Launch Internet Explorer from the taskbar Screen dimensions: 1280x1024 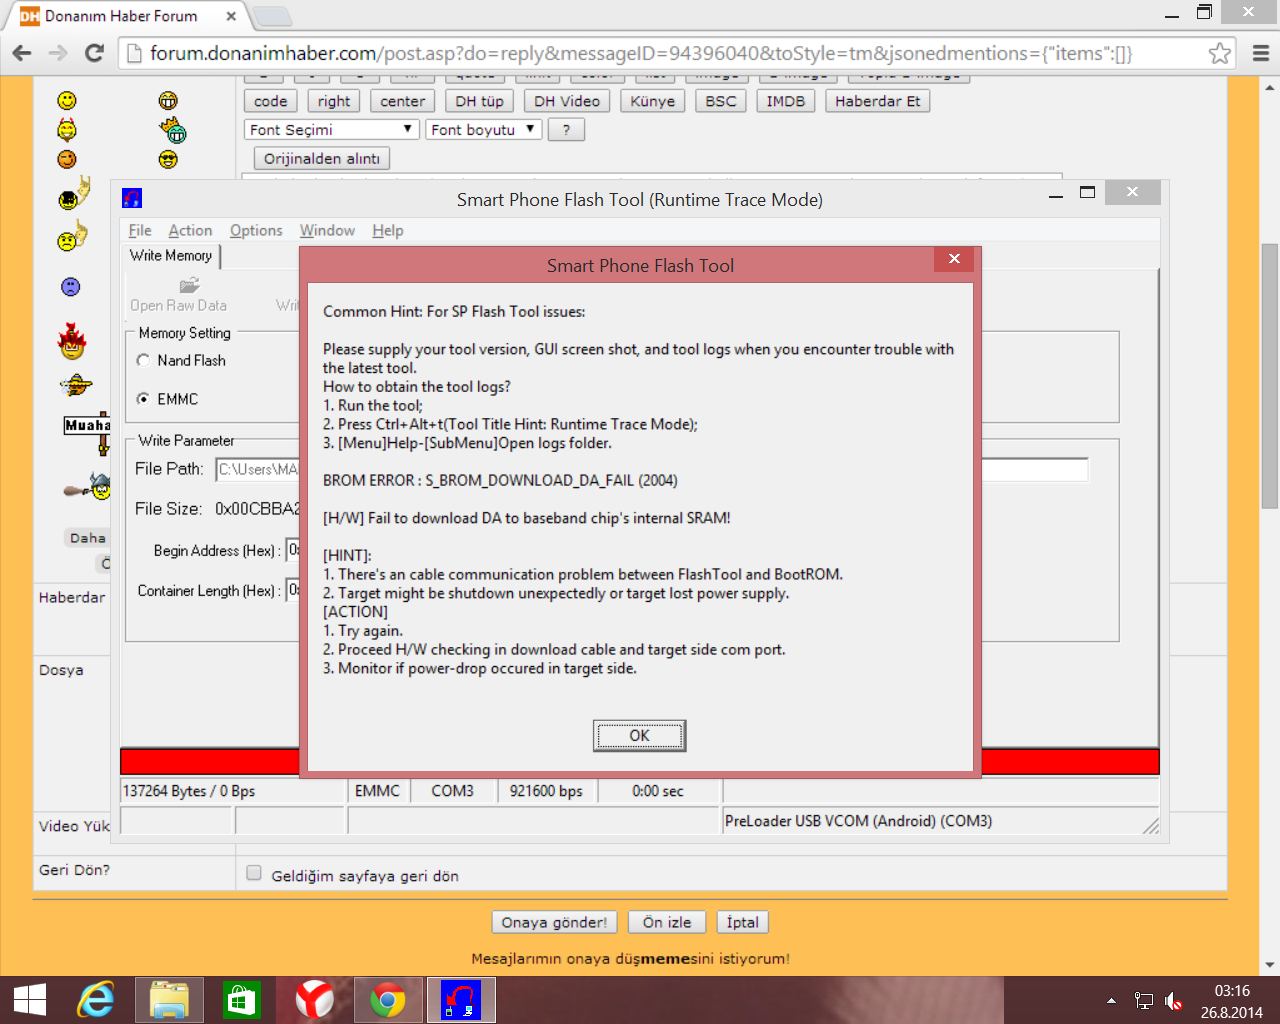point(97,1000)
